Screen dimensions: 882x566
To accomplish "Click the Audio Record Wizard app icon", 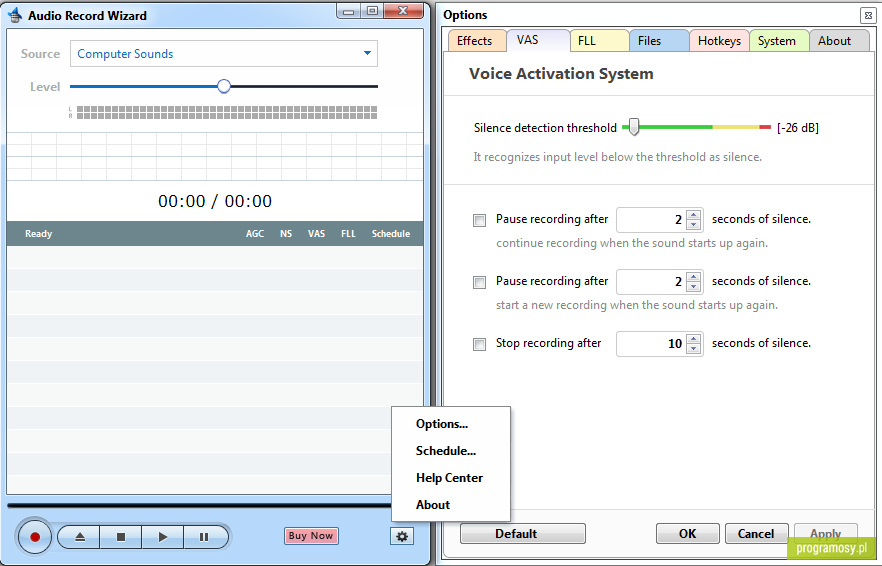I will tap(15, 15).
